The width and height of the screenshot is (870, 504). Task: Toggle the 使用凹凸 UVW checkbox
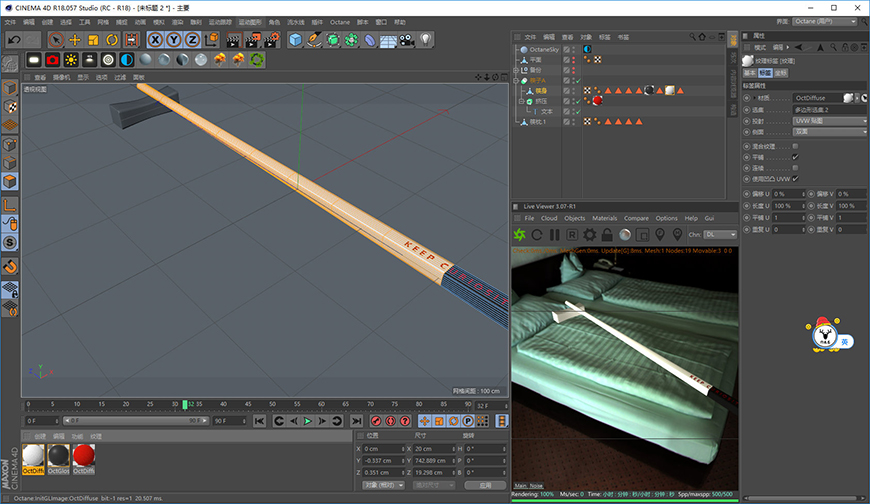(795, 179)
